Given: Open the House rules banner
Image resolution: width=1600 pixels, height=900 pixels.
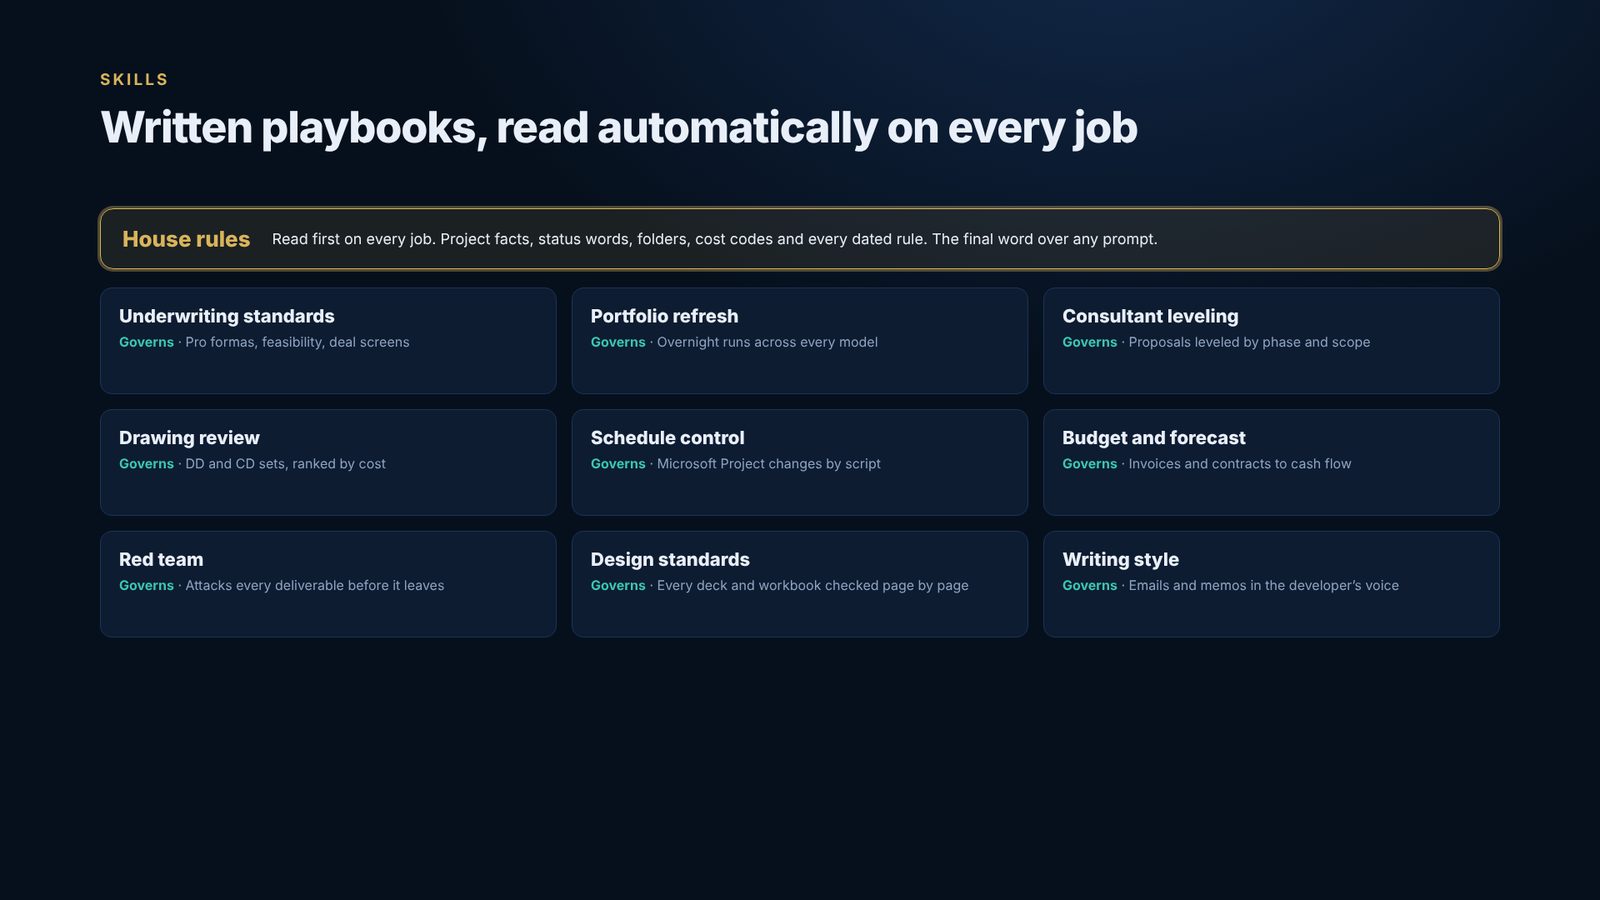Looking at the screenshot, I should [x=800, y=239].
